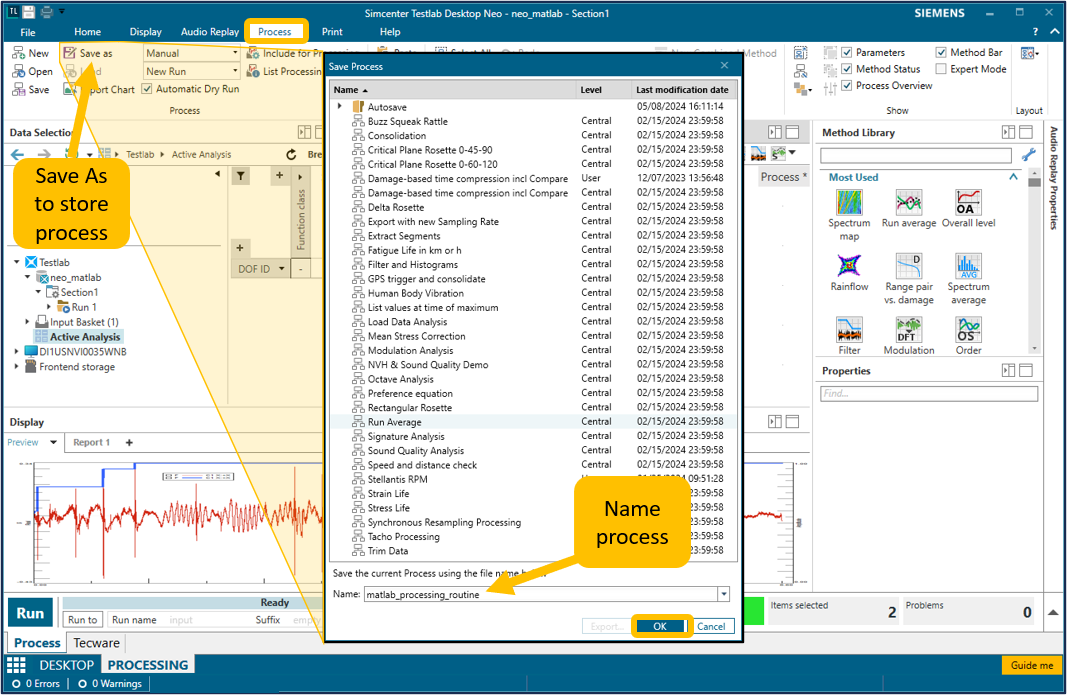Click the Method Library vertical scrollbar
Viewport: 1068px width, 696px height.
tap(1035, 262)
